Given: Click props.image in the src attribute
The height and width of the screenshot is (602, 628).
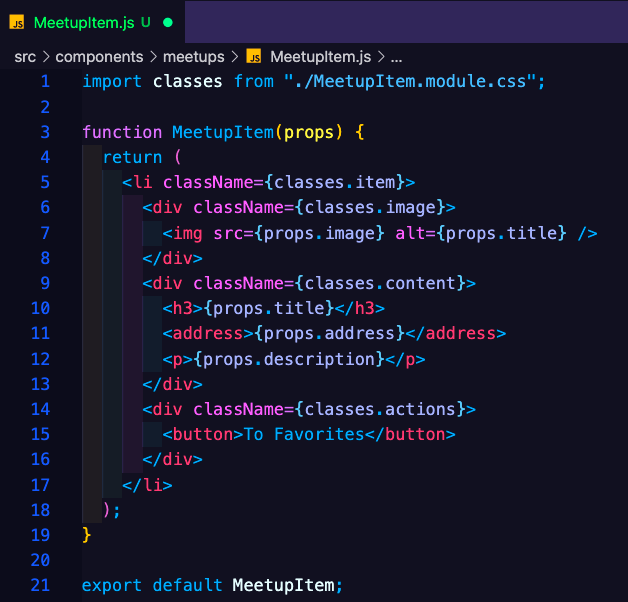Looking at the screenshot, I should pos(319,234).
